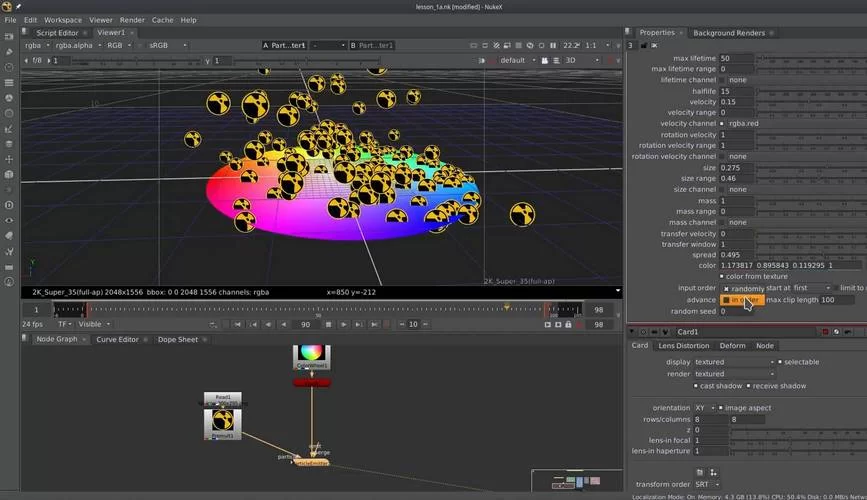This screenshot has width=867, height=500.
Task: Switch to the Curve Editor tab
Action: tap(117, 339)
